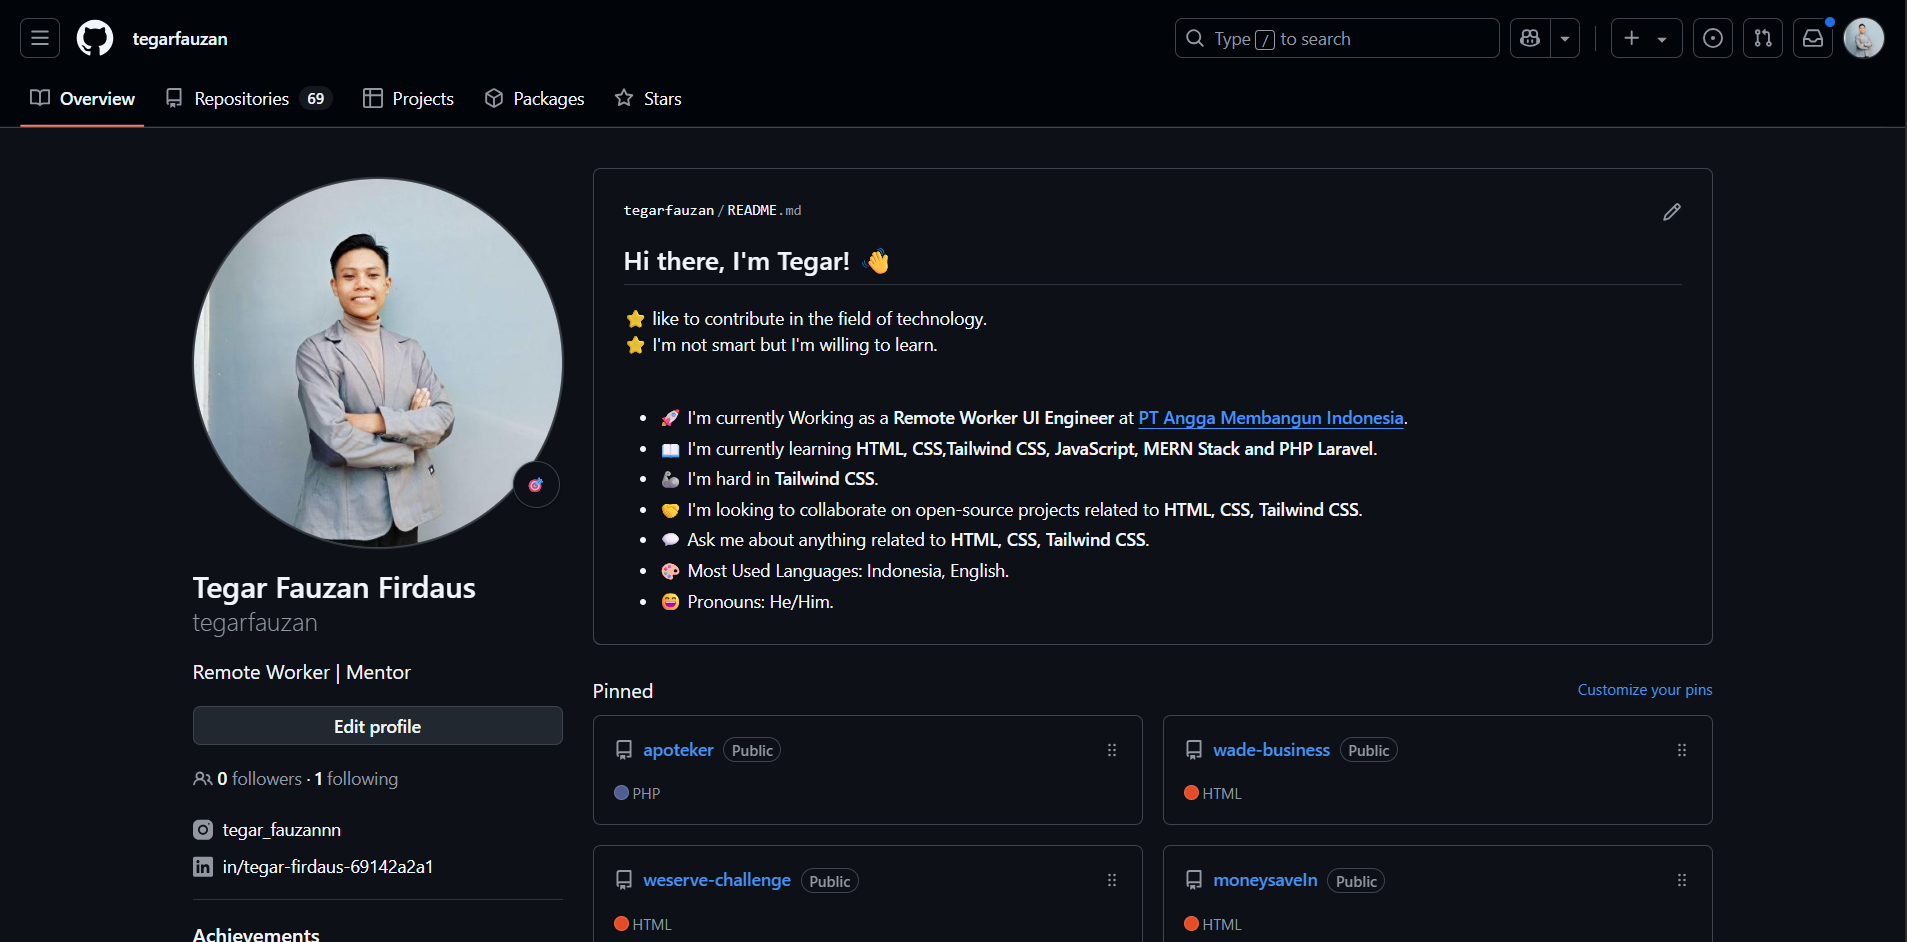
Task: Open user menu via profile avatar
Action: point(1864,38)
